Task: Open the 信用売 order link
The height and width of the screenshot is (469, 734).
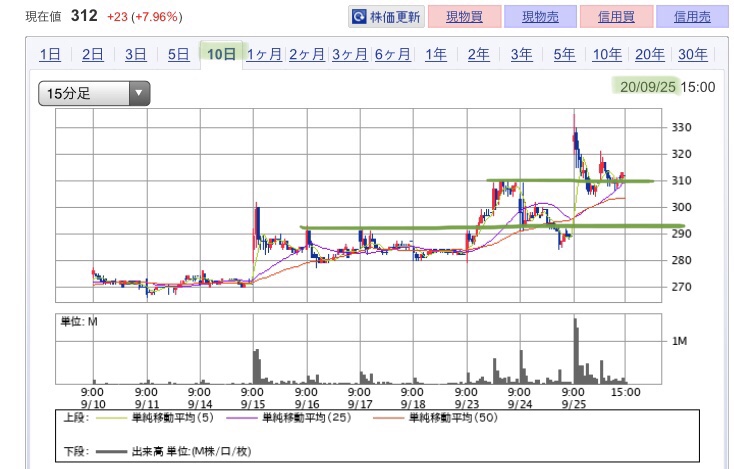Action: coord(692,17)
